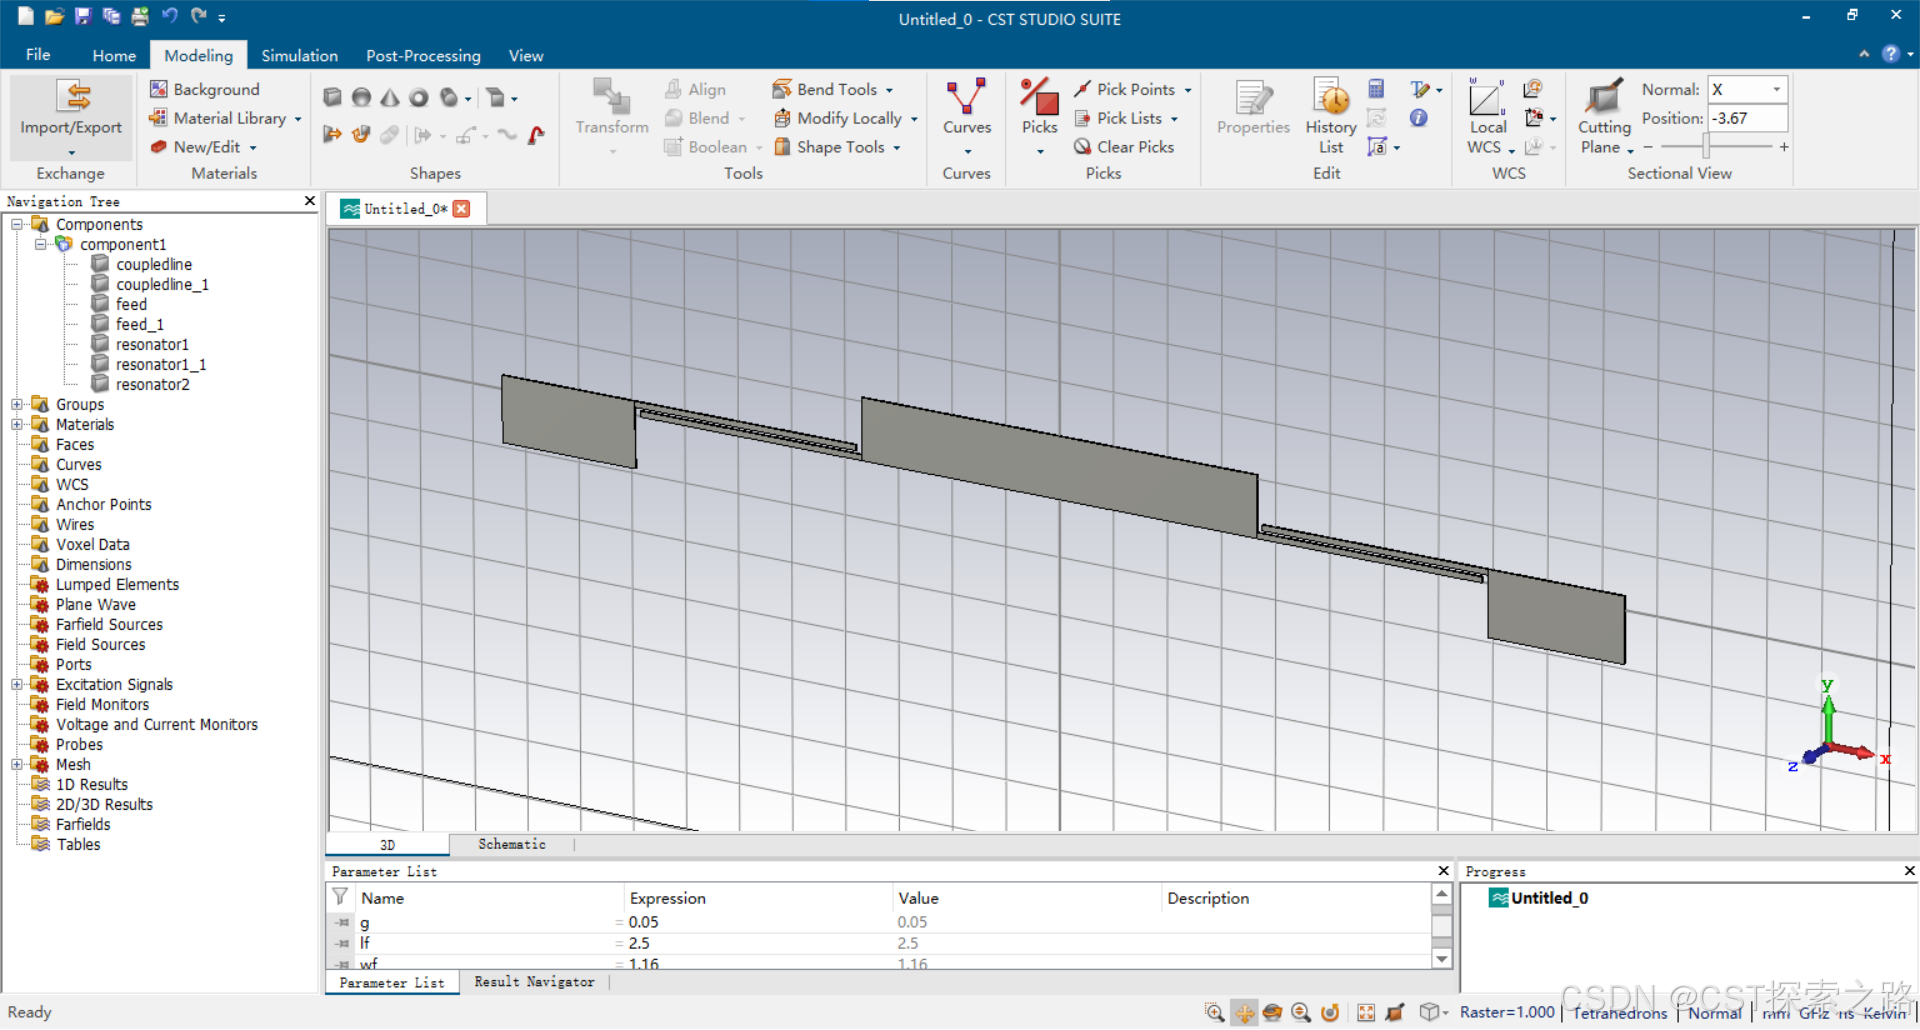Select dynamic zoom mode icon
This screenshot has width=1920, height=1030.
[1301, 1012]
